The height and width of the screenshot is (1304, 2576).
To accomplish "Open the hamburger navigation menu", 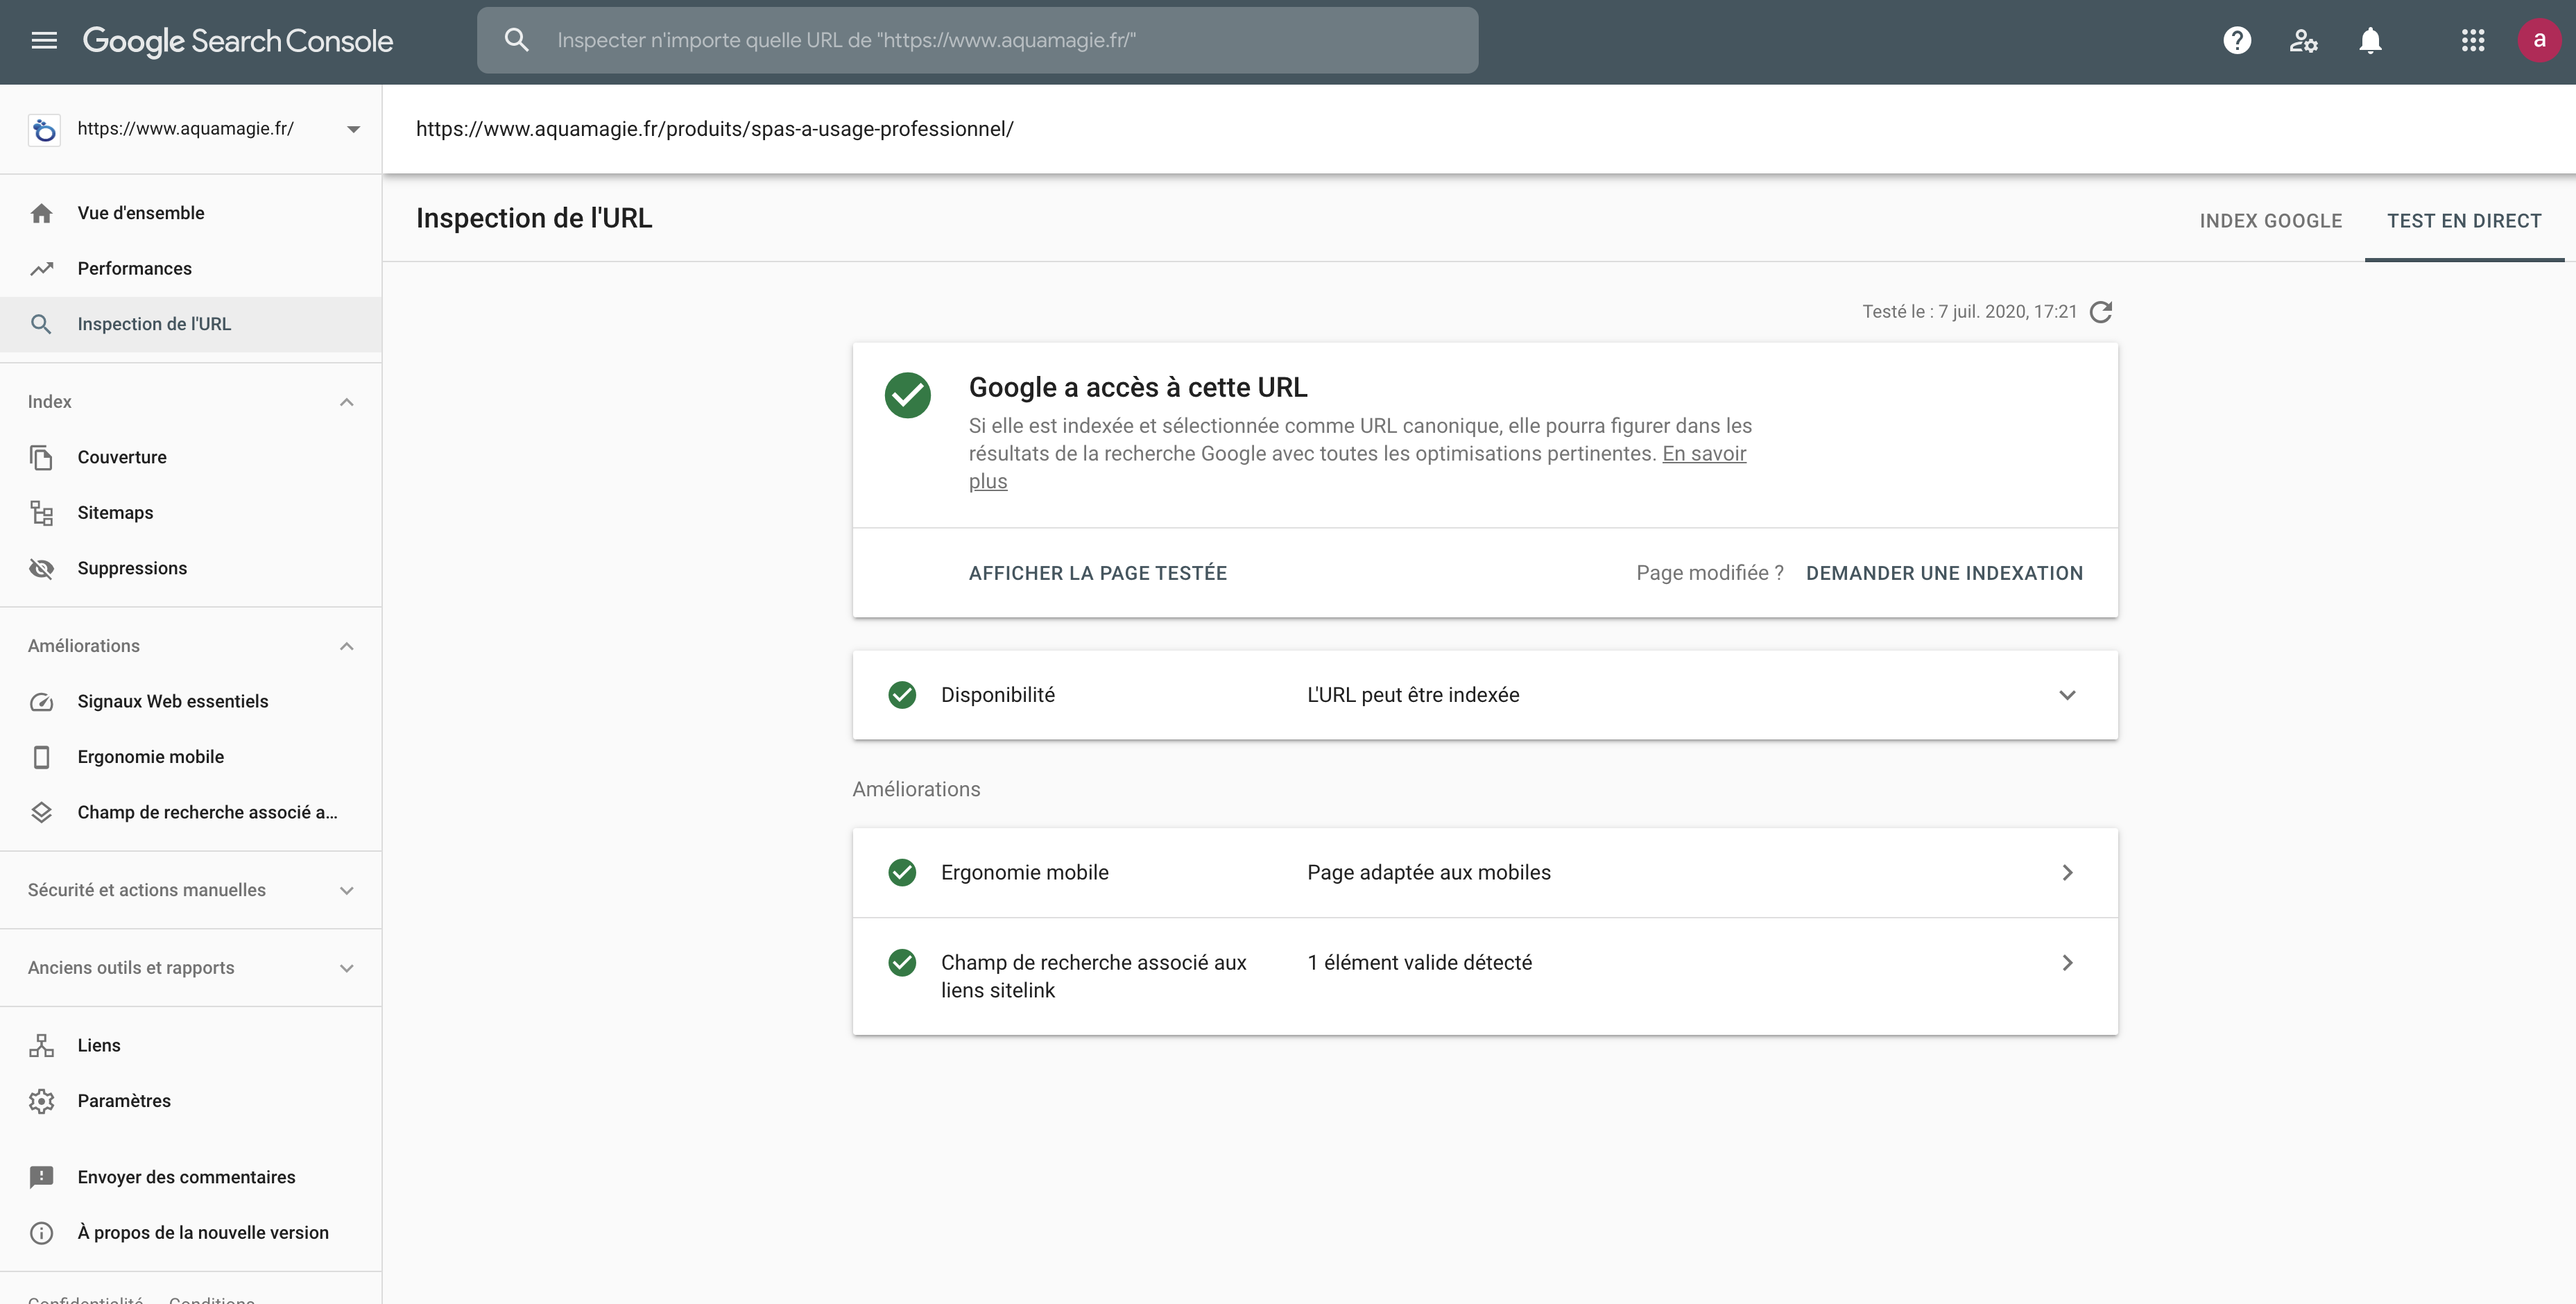I will coord(44,40).
